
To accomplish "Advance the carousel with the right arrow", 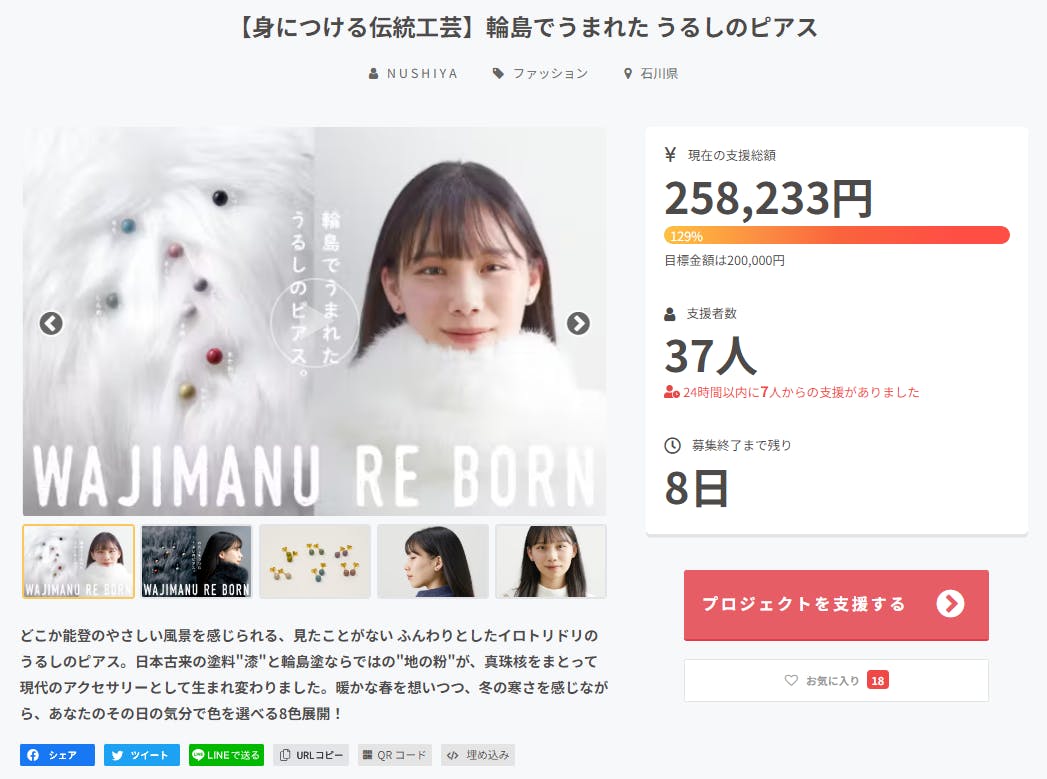I will 578,324.
